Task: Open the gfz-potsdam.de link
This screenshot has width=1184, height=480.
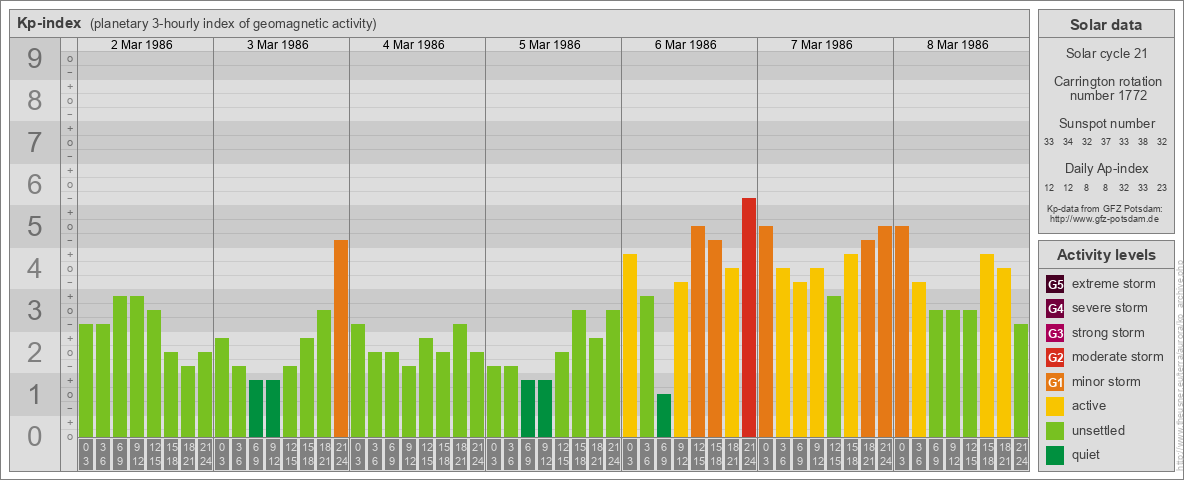Action: [x=1106, y=219]
